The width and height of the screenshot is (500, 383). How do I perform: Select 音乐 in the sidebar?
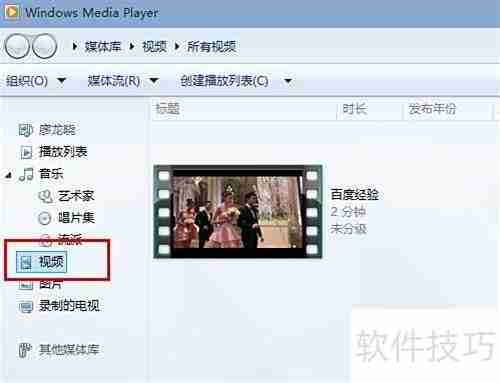(x=51, y=174)
